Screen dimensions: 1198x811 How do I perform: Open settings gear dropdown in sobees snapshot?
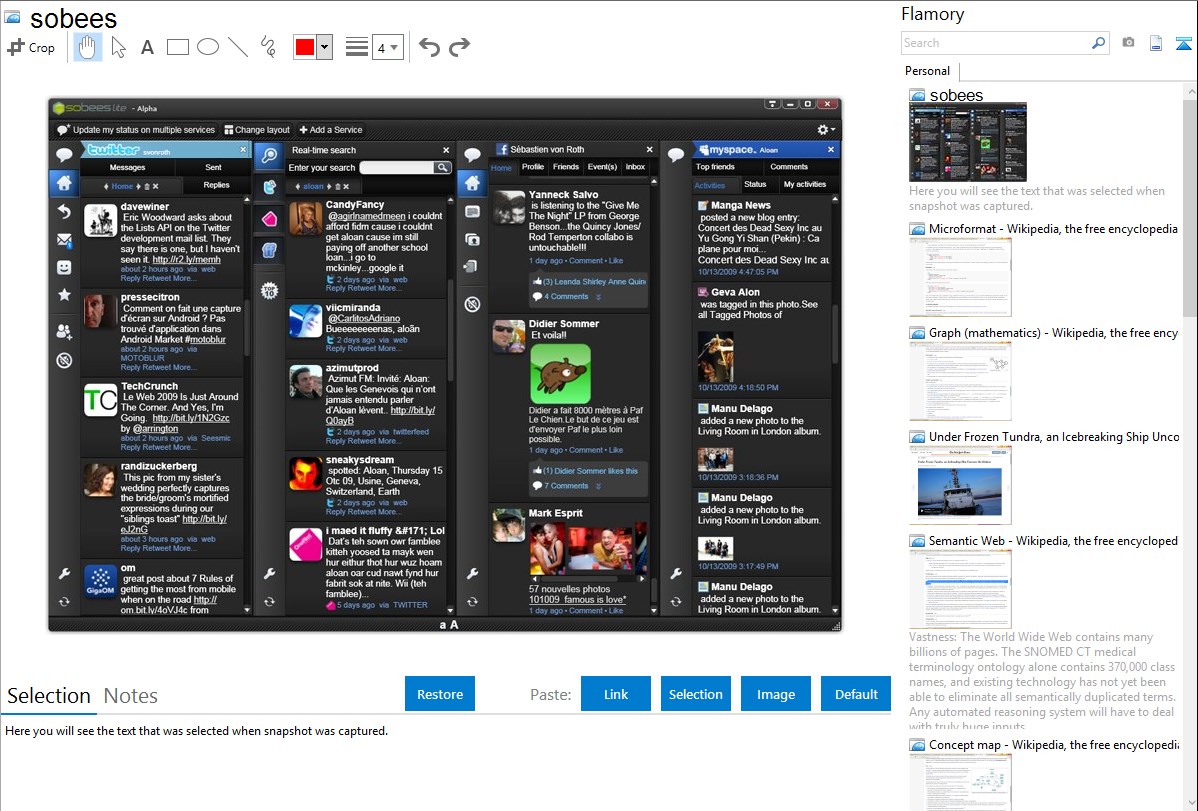pyautogui.click(x=826, y=130)
